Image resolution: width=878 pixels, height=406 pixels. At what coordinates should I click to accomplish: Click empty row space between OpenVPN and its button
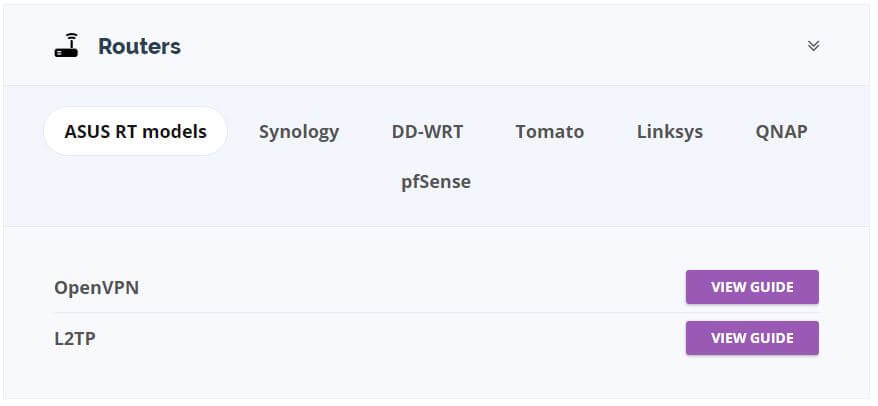pyautogui.click(x=412, y=288)
